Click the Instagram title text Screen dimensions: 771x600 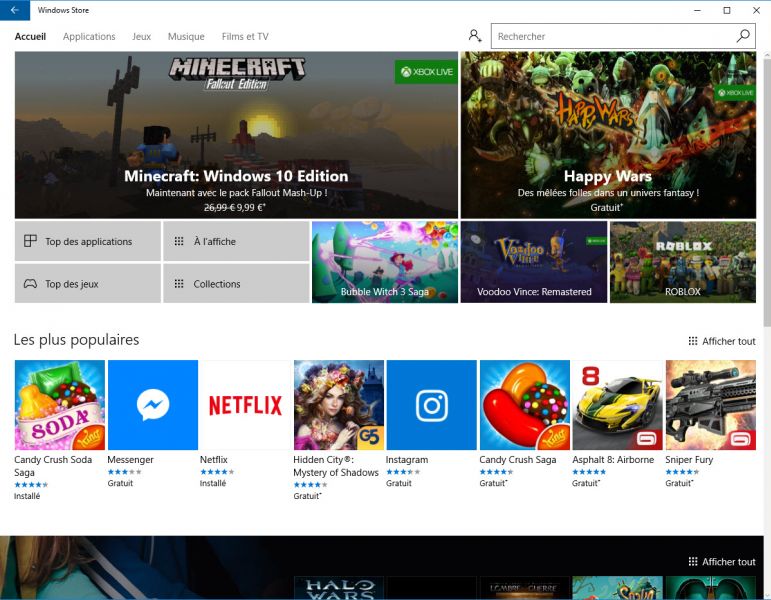[407, 459]
